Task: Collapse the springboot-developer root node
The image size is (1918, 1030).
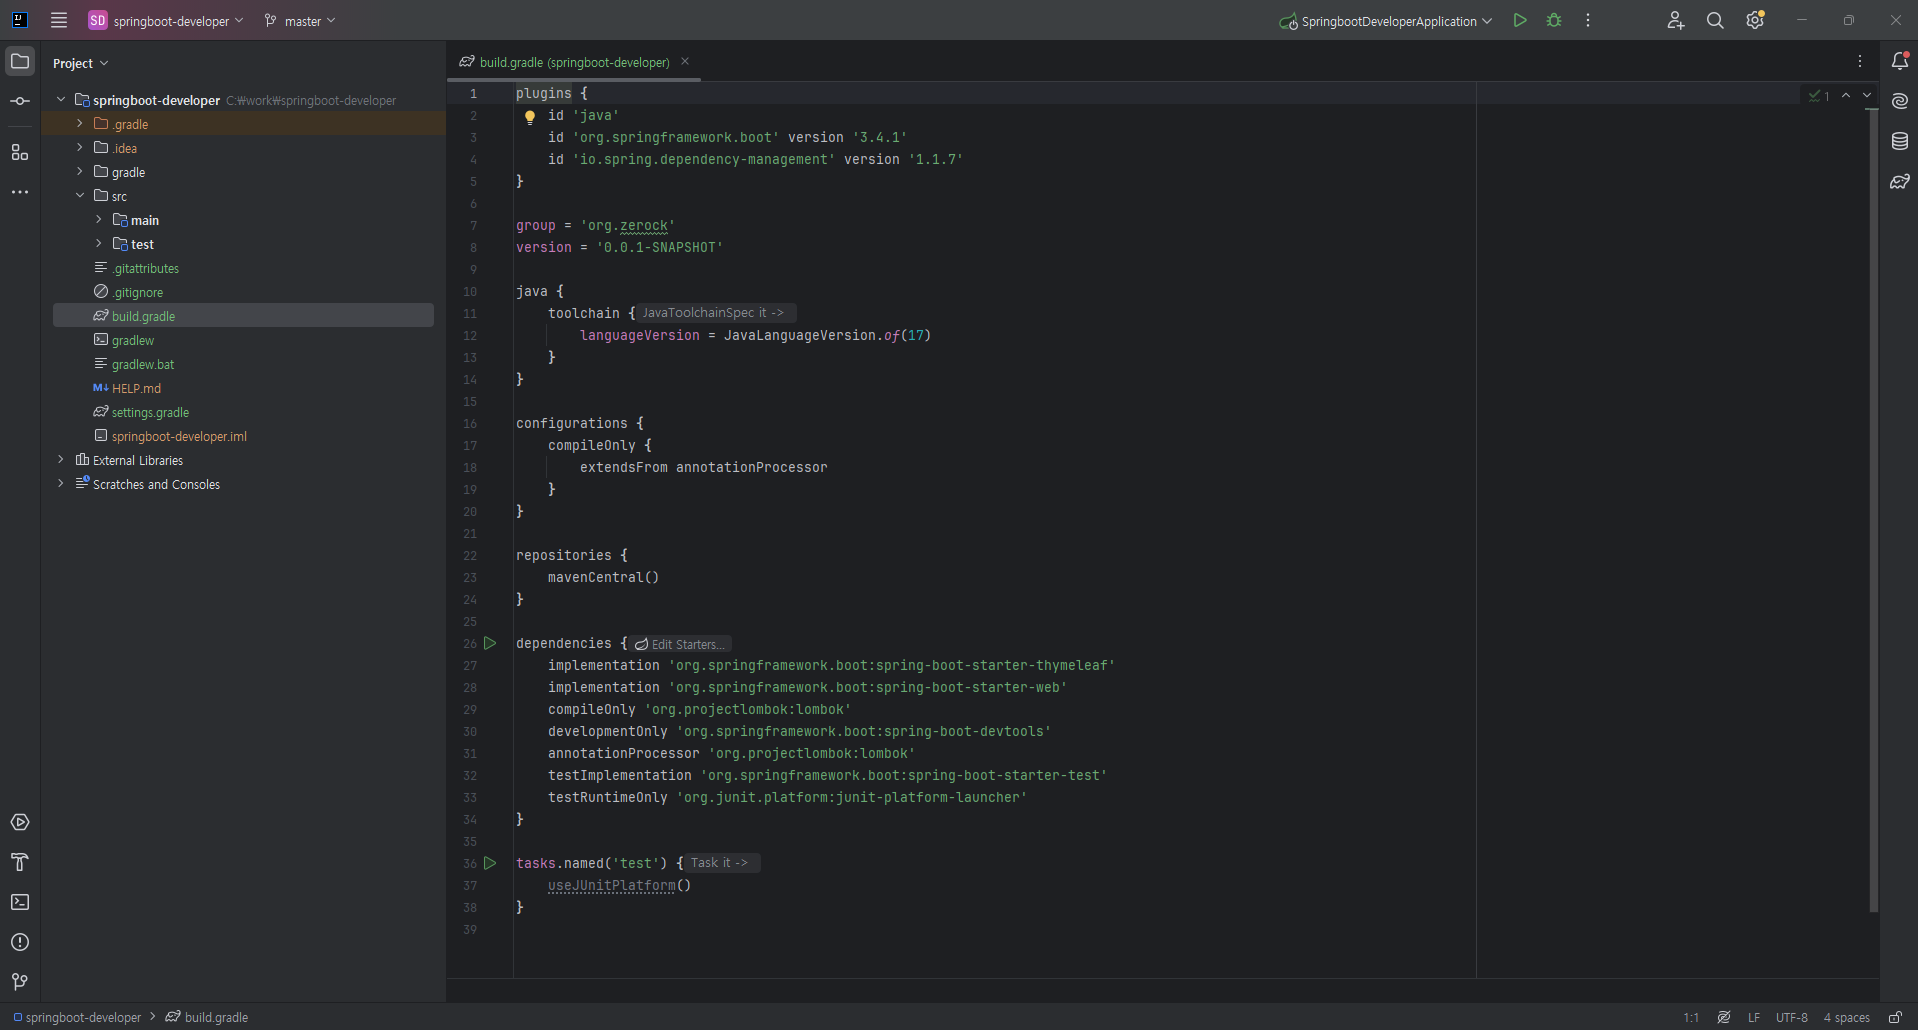Action: [x=61, y=99]
